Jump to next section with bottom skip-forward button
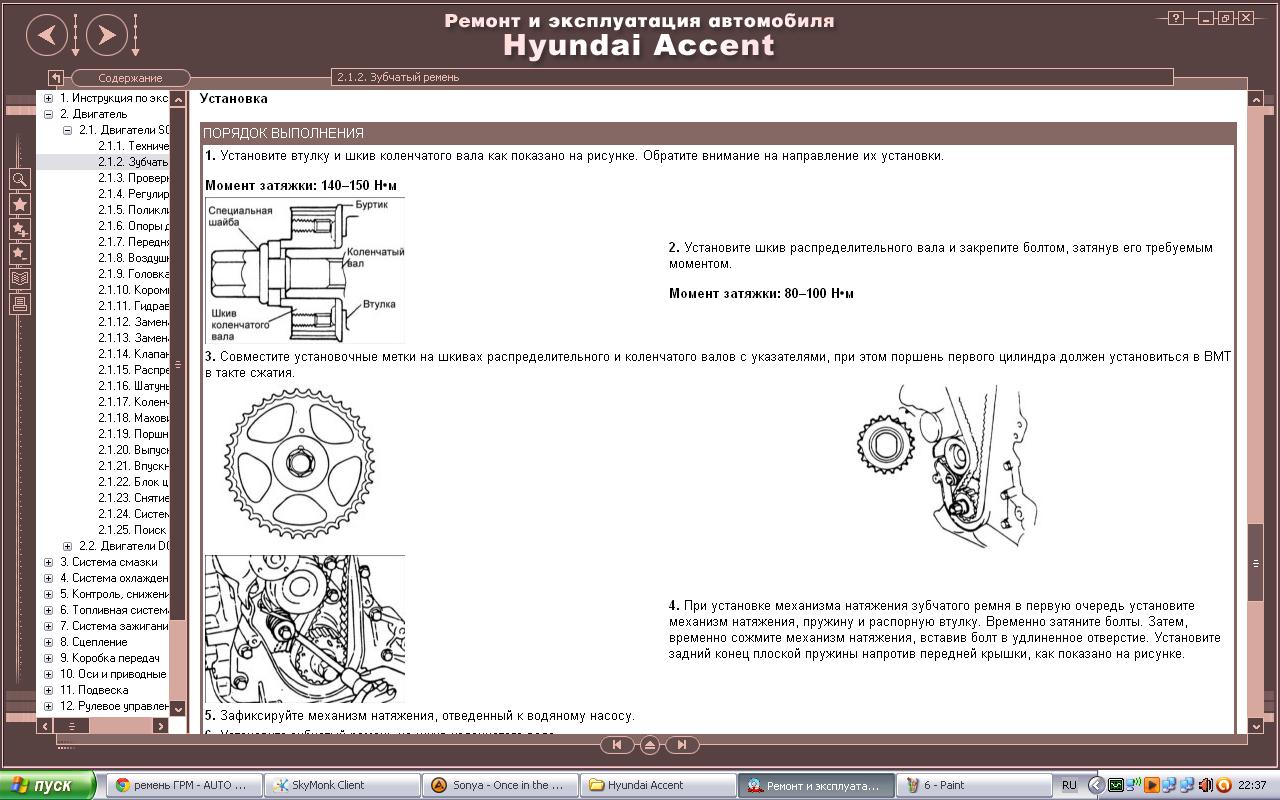The image size is (1280, 800). point(682,744)
